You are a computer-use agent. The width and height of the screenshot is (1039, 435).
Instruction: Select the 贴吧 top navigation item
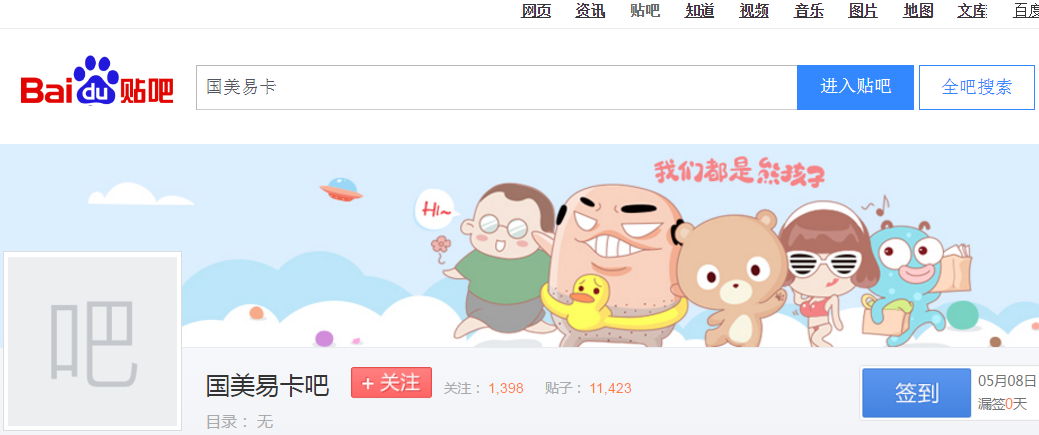[x=645, y=11]
